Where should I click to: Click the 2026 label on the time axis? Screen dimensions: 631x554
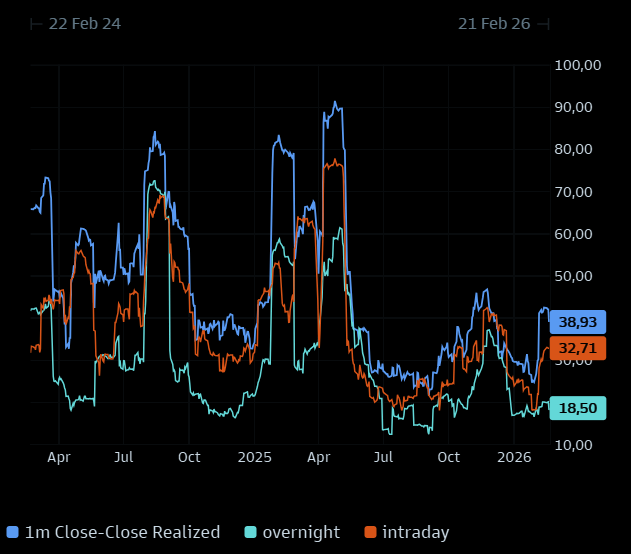pyautogui.click(x=513, y=457)
